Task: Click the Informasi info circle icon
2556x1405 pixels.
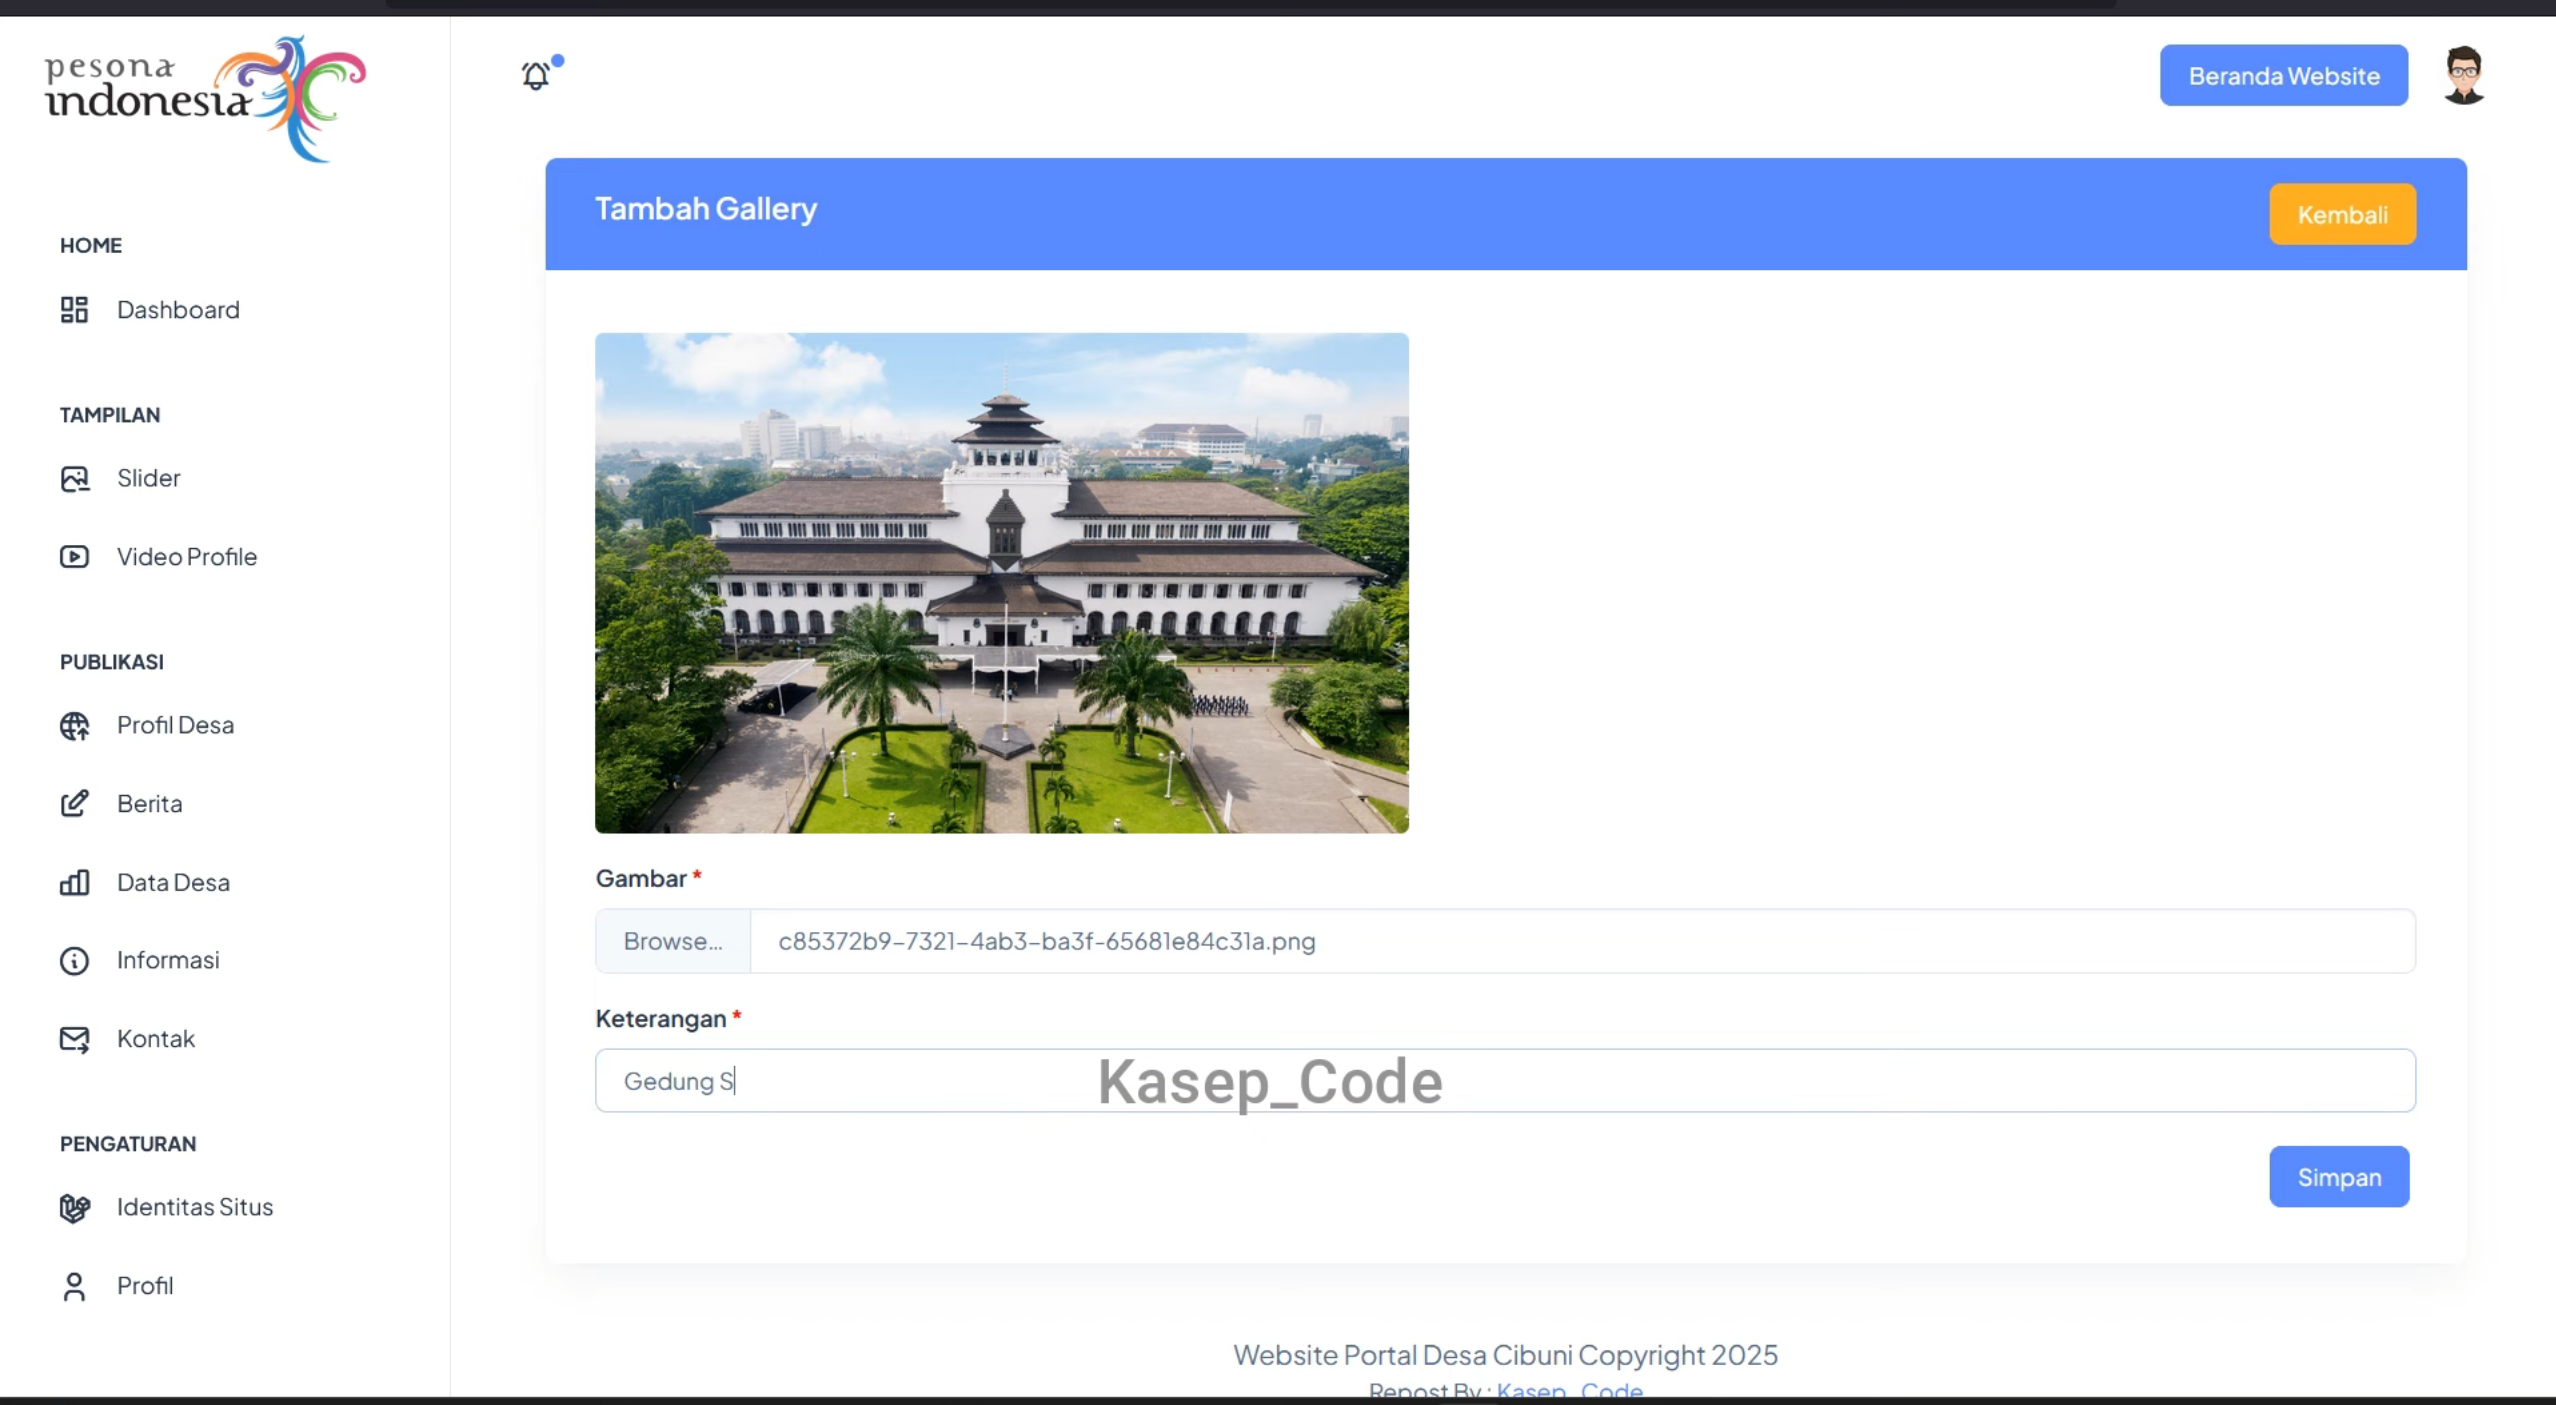Action: 74,961
